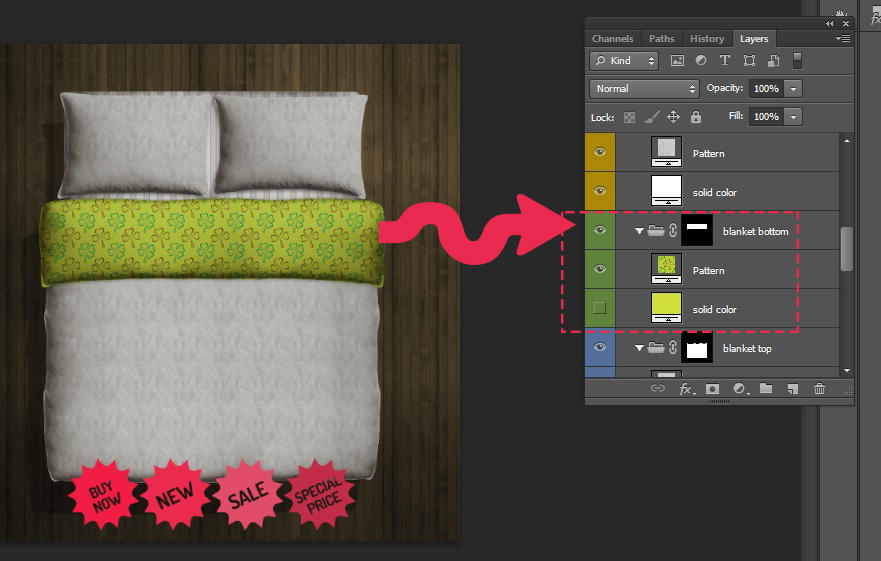Collapse the panel with double-arrow icon
Viewport: 881px width, 561px height.
click(829, 24)
